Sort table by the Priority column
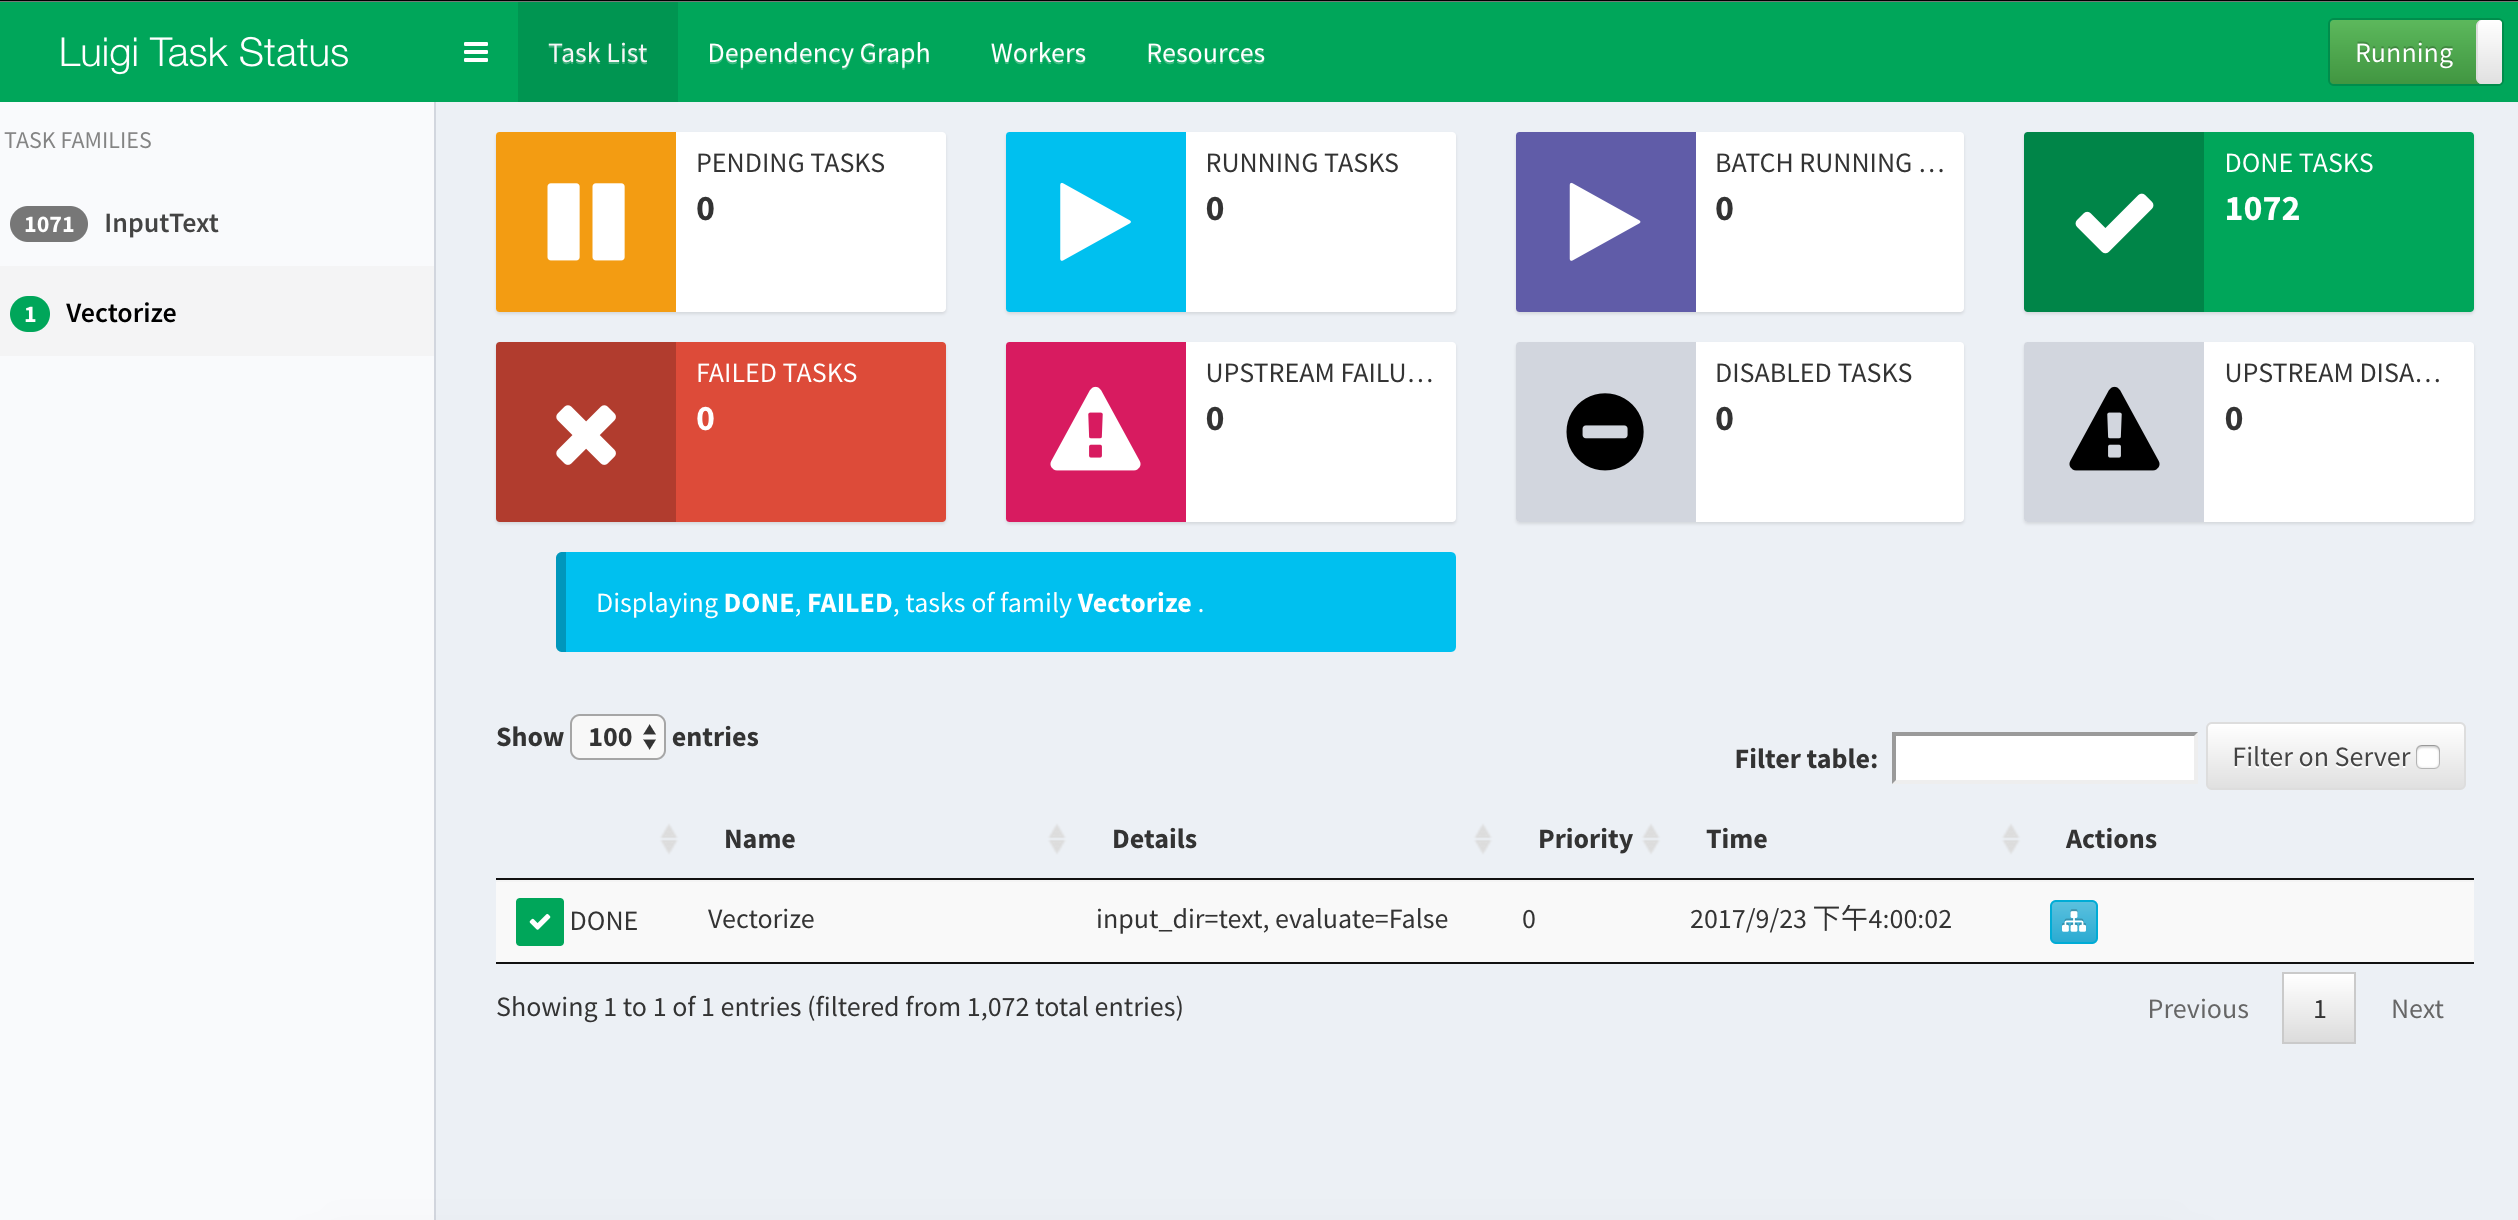 (x=1585, y=839)
